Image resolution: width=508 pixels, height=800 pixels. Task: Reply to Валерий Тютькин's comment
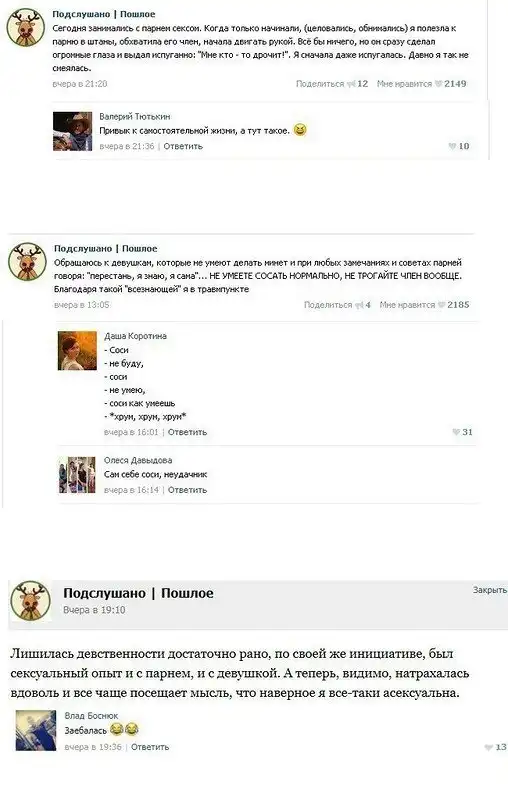click(183, 146)
